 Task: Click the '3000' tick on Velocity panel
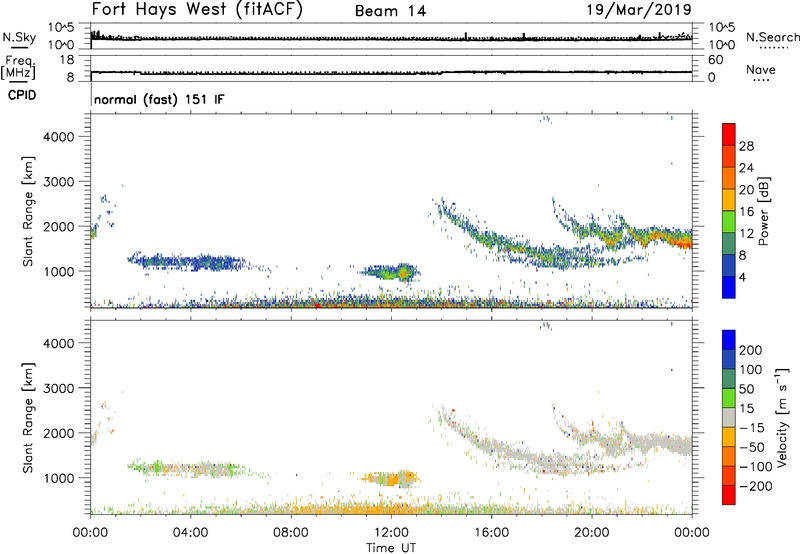[58, 388]
